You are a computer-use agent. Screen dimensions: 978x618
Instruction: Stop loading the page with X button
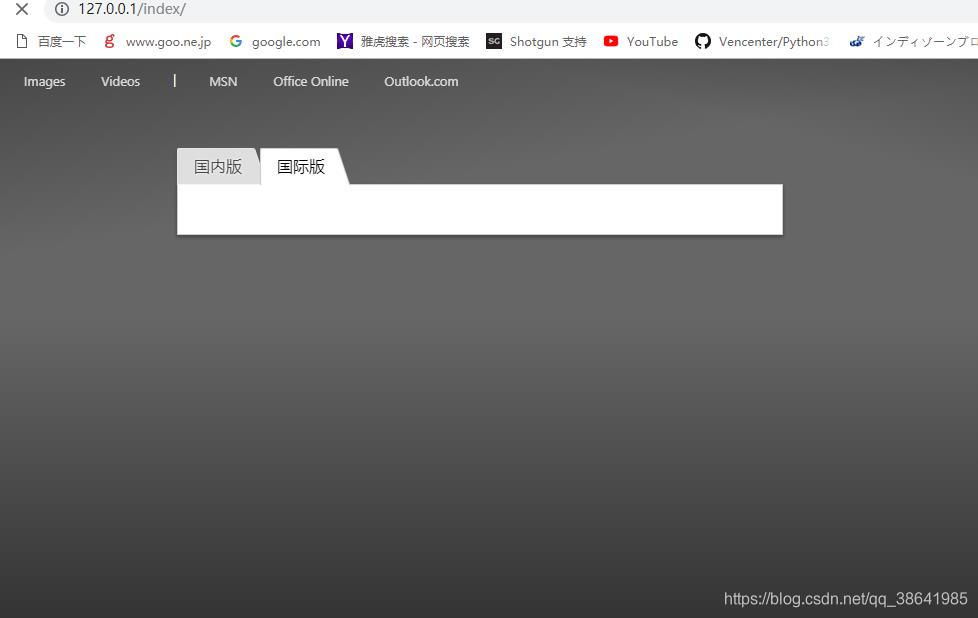(22, 9)
